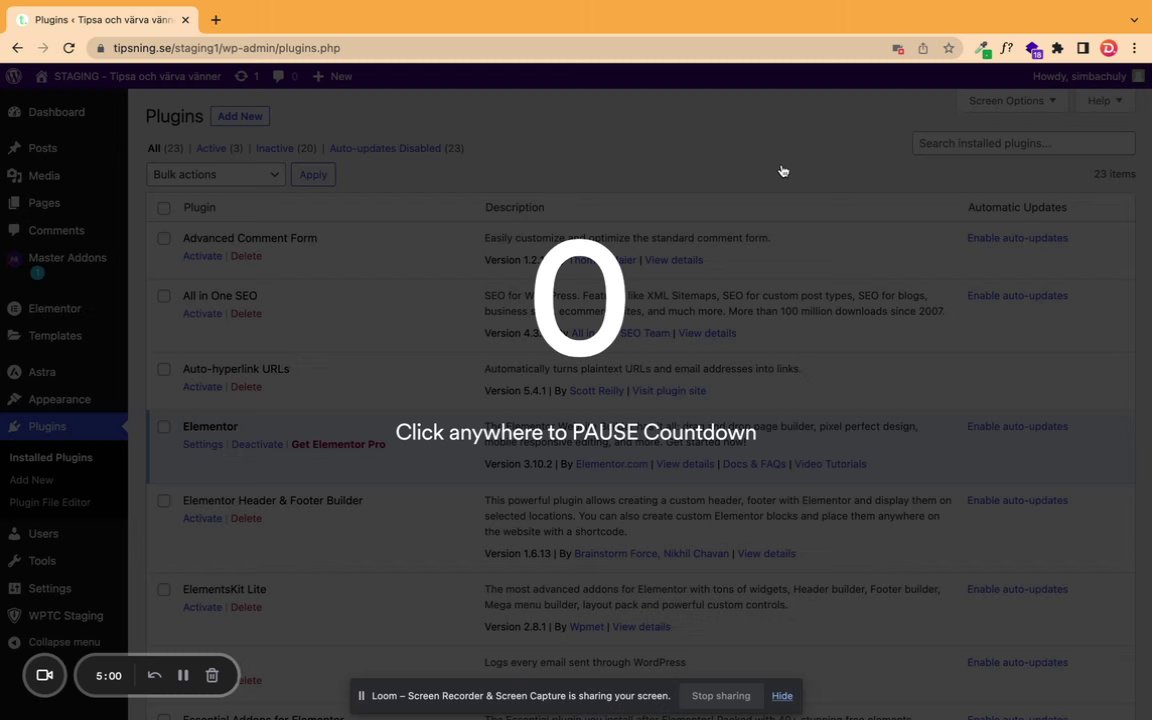Open Plugin File Editor submenu item
Viewport: 1152px width, 720px height.
[50, 503]
